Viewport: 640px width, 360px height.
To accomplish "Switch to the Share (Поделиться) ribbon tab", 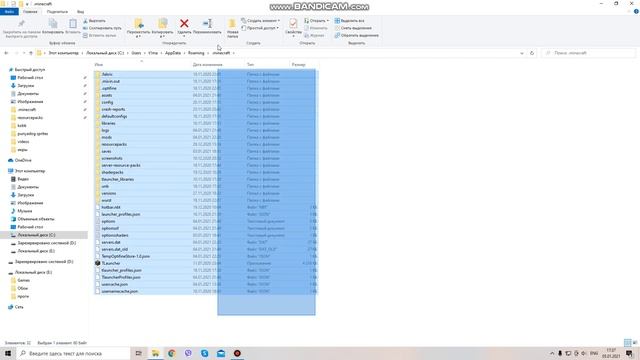I will (57, 12).
